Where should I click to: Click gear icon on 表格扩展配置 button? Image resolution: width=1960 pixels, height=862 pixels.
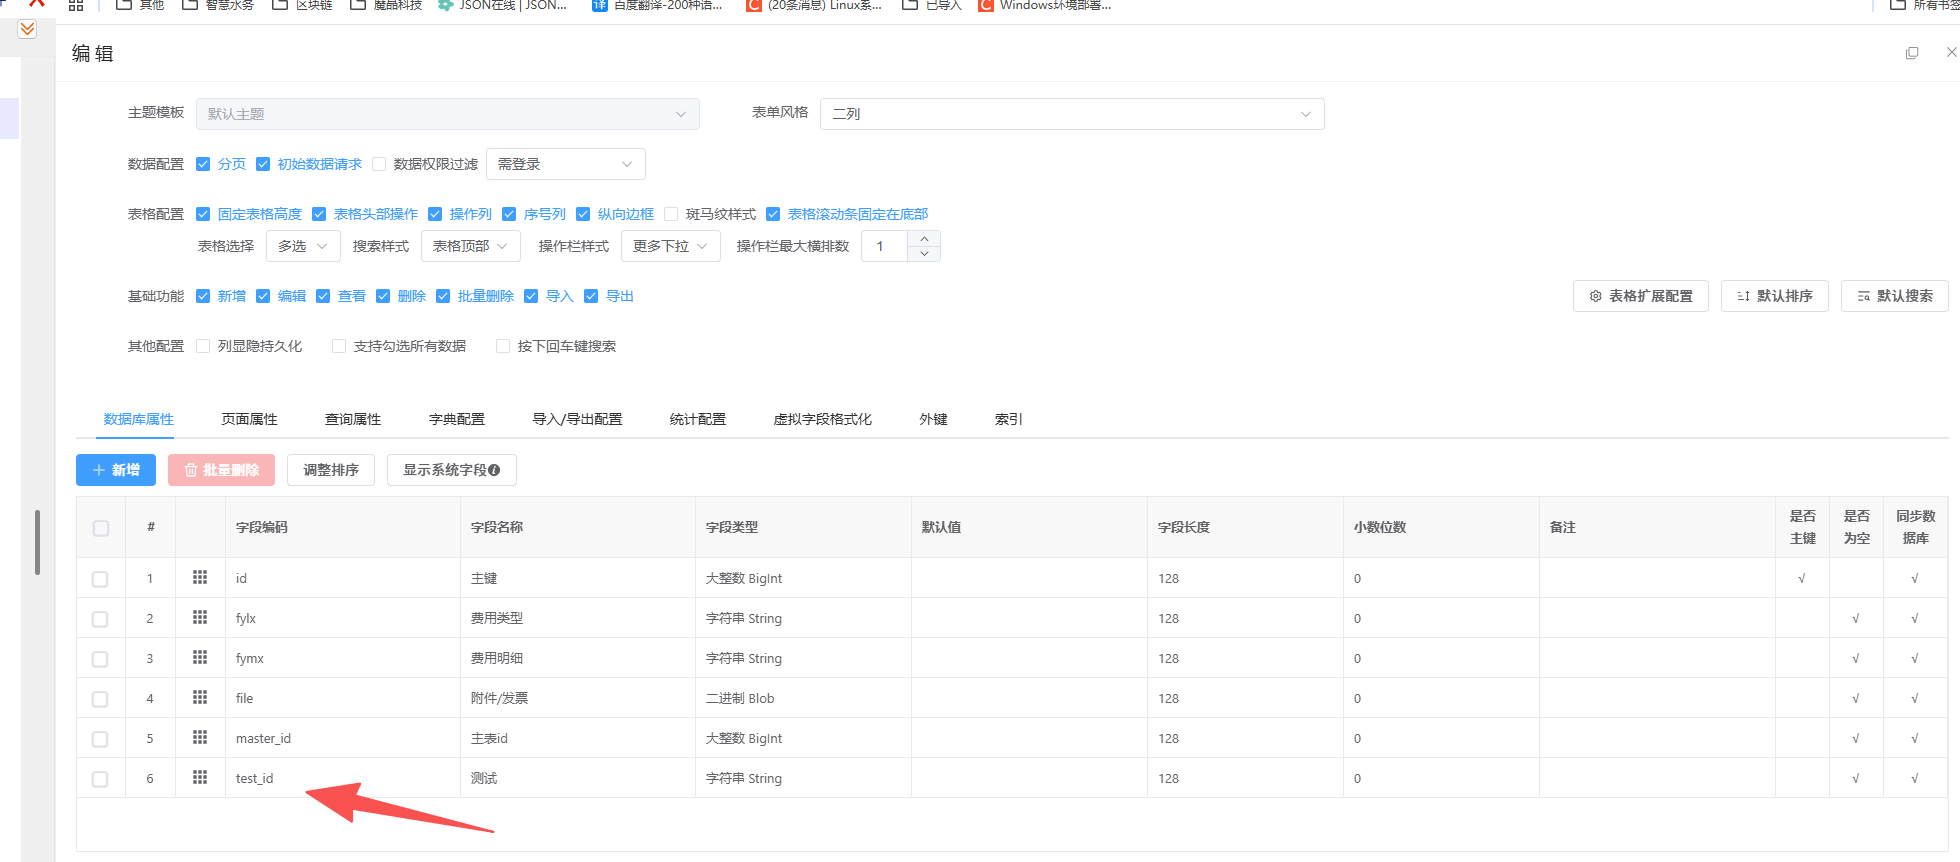(x=1596, y=296)
